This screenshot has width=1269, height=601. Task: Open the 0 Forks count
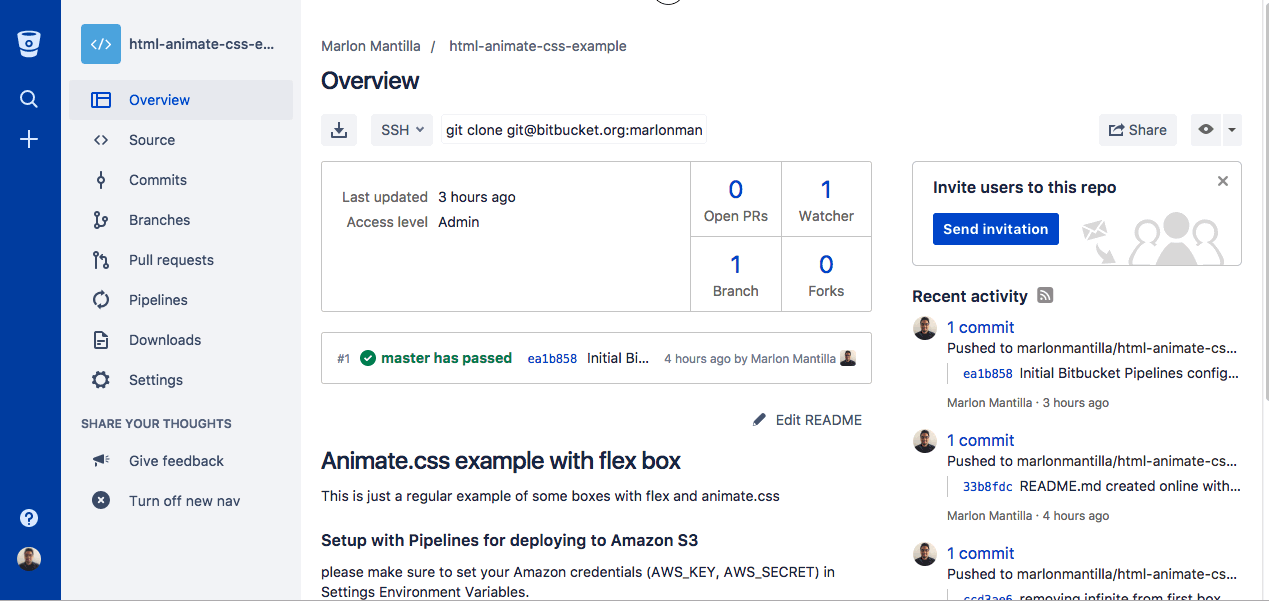pos(826,275)
